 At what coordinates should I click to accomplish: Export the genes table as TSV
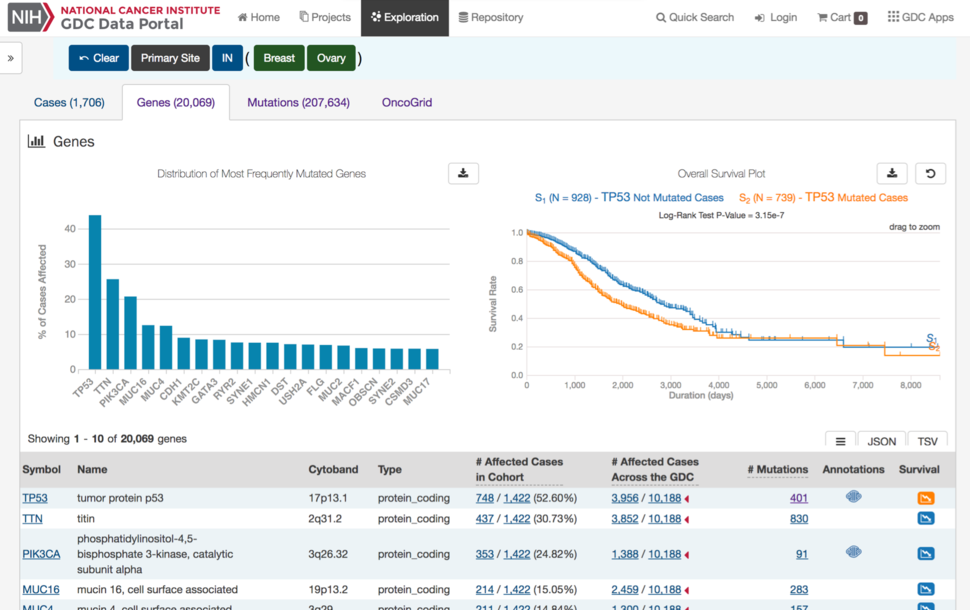click(x=928, y=441)
